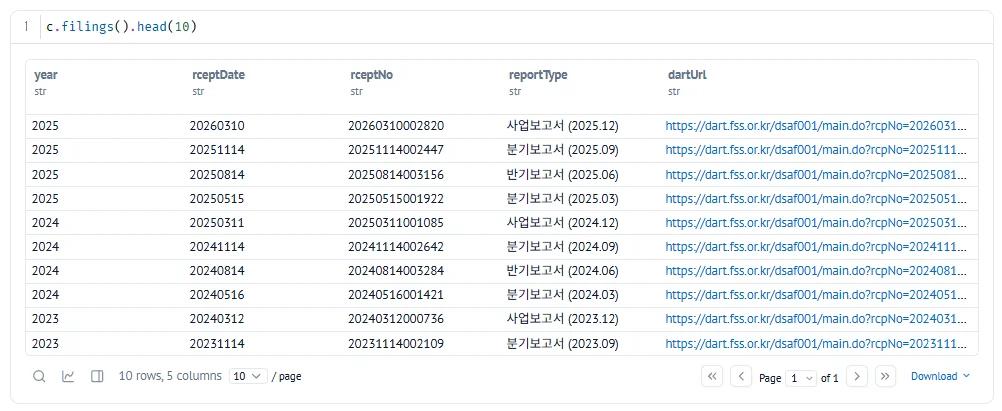Screen dimensions: 1002x411
Task: Select cell 분기보고서 (2025.09)
Action: tap(562, 150)
